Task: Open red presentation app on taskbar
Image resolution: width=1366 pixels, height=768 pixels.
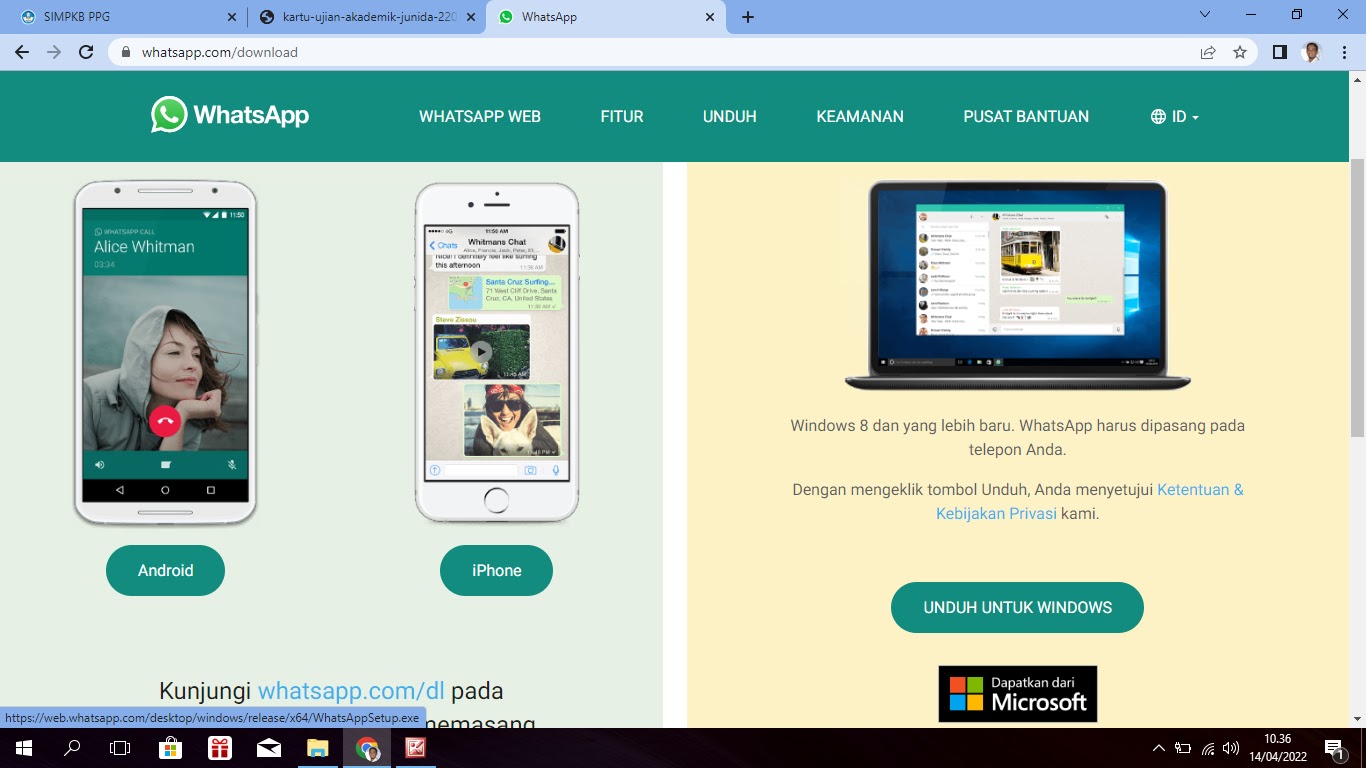Action: [x=416, y=748]
